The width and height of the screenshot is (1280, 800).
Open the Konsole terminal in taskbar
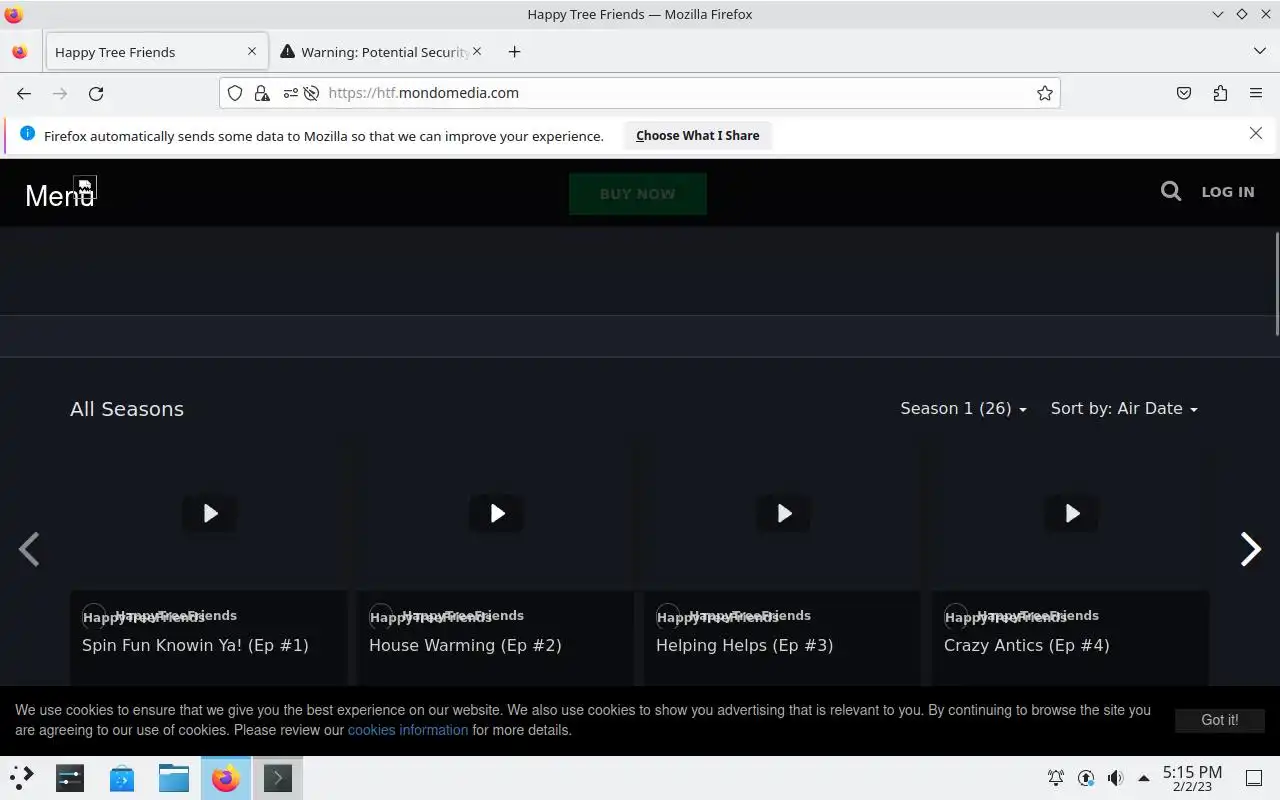pos(278,777)
